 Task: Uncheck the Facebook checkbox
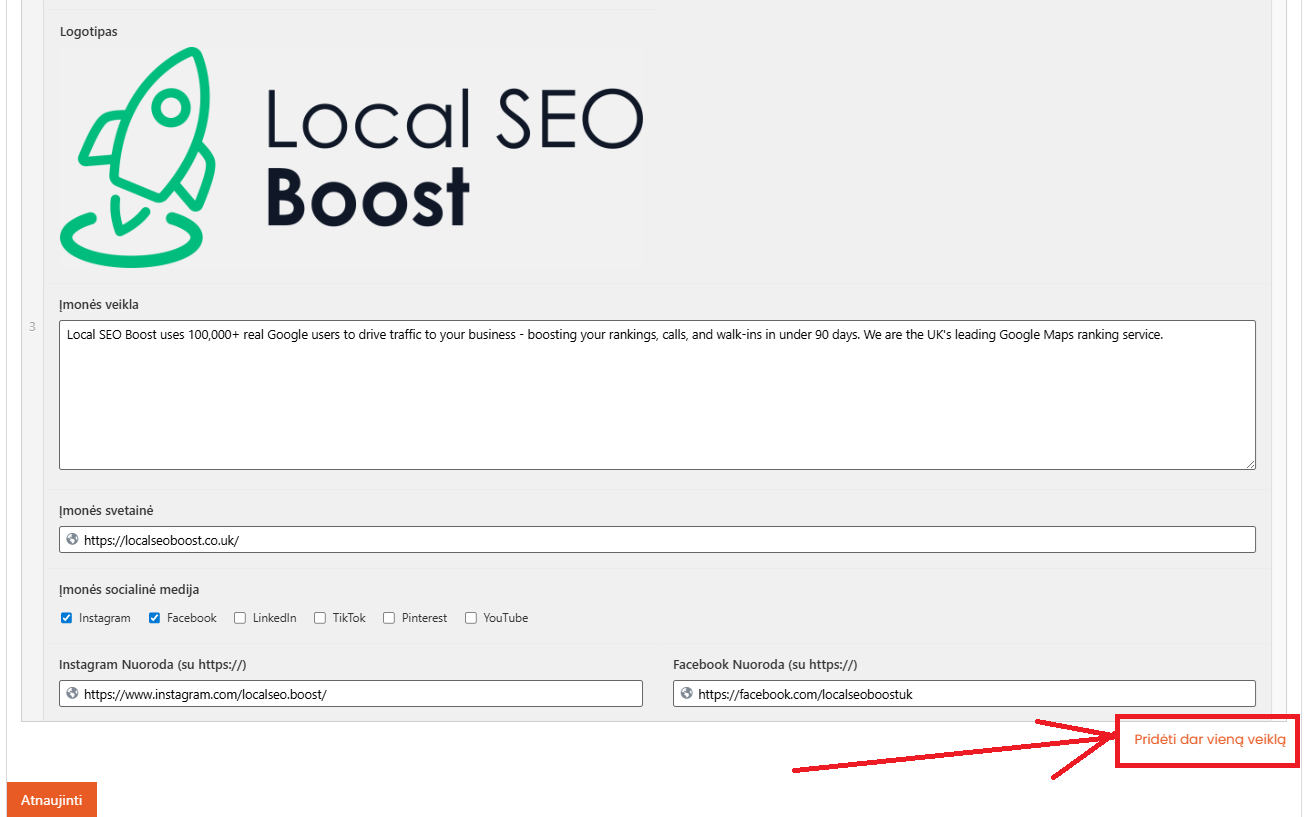[155, 618]
